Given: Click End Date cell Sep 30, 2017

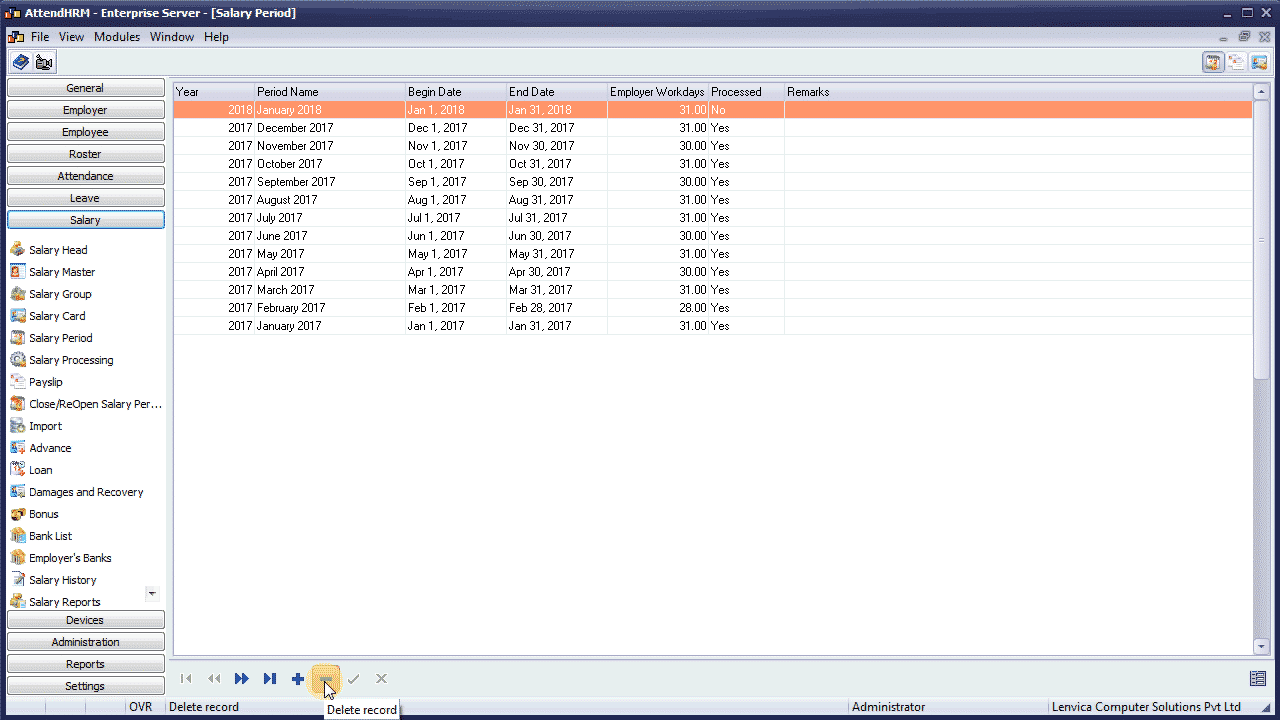Looking at the screenshot, I should [x=557, y=182].
